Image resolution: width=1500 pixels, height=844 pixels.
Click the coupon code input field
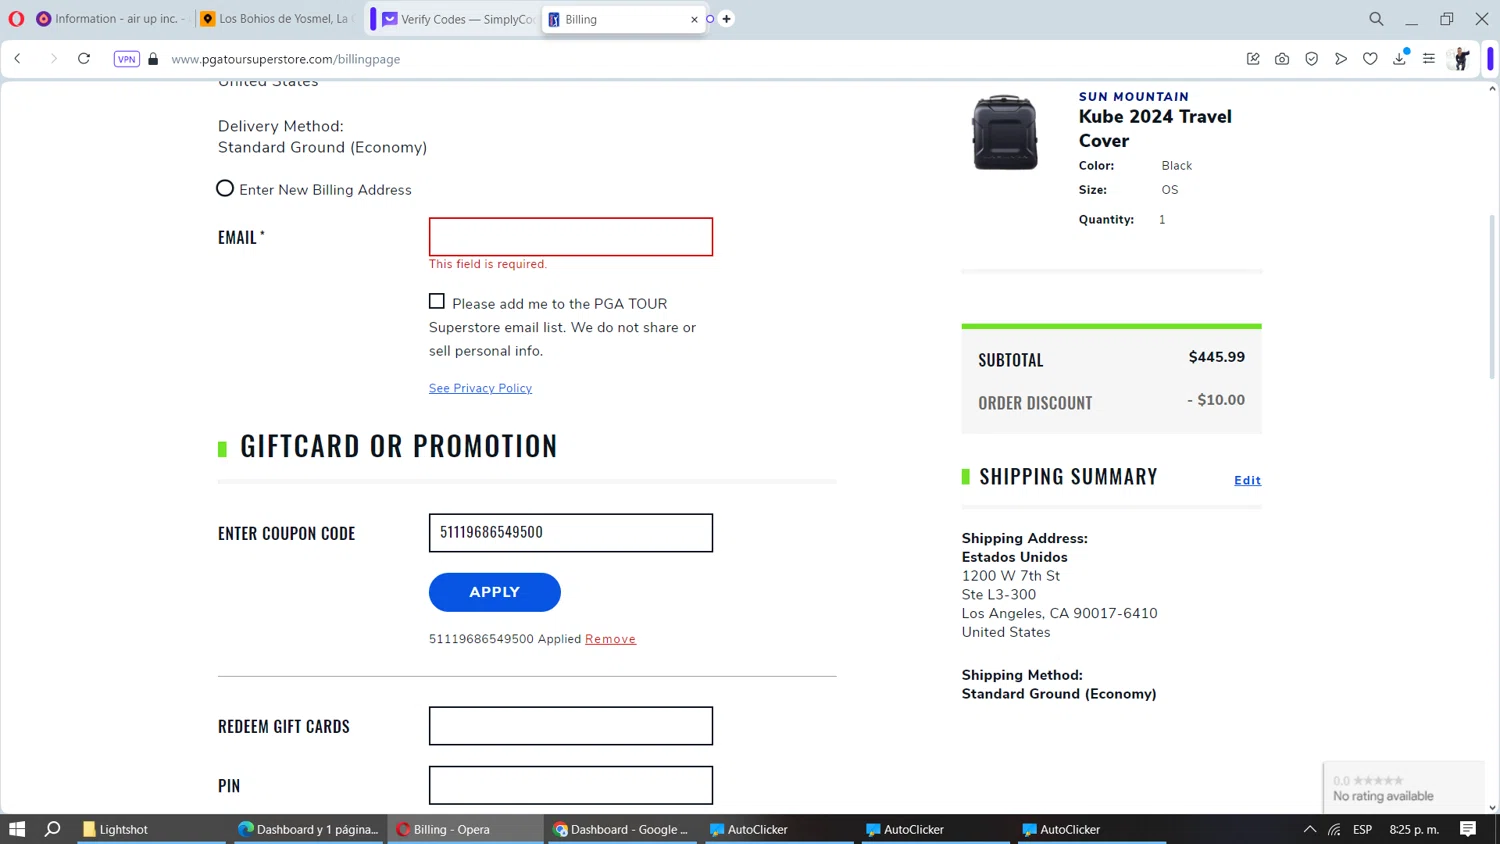coord(571,533)
